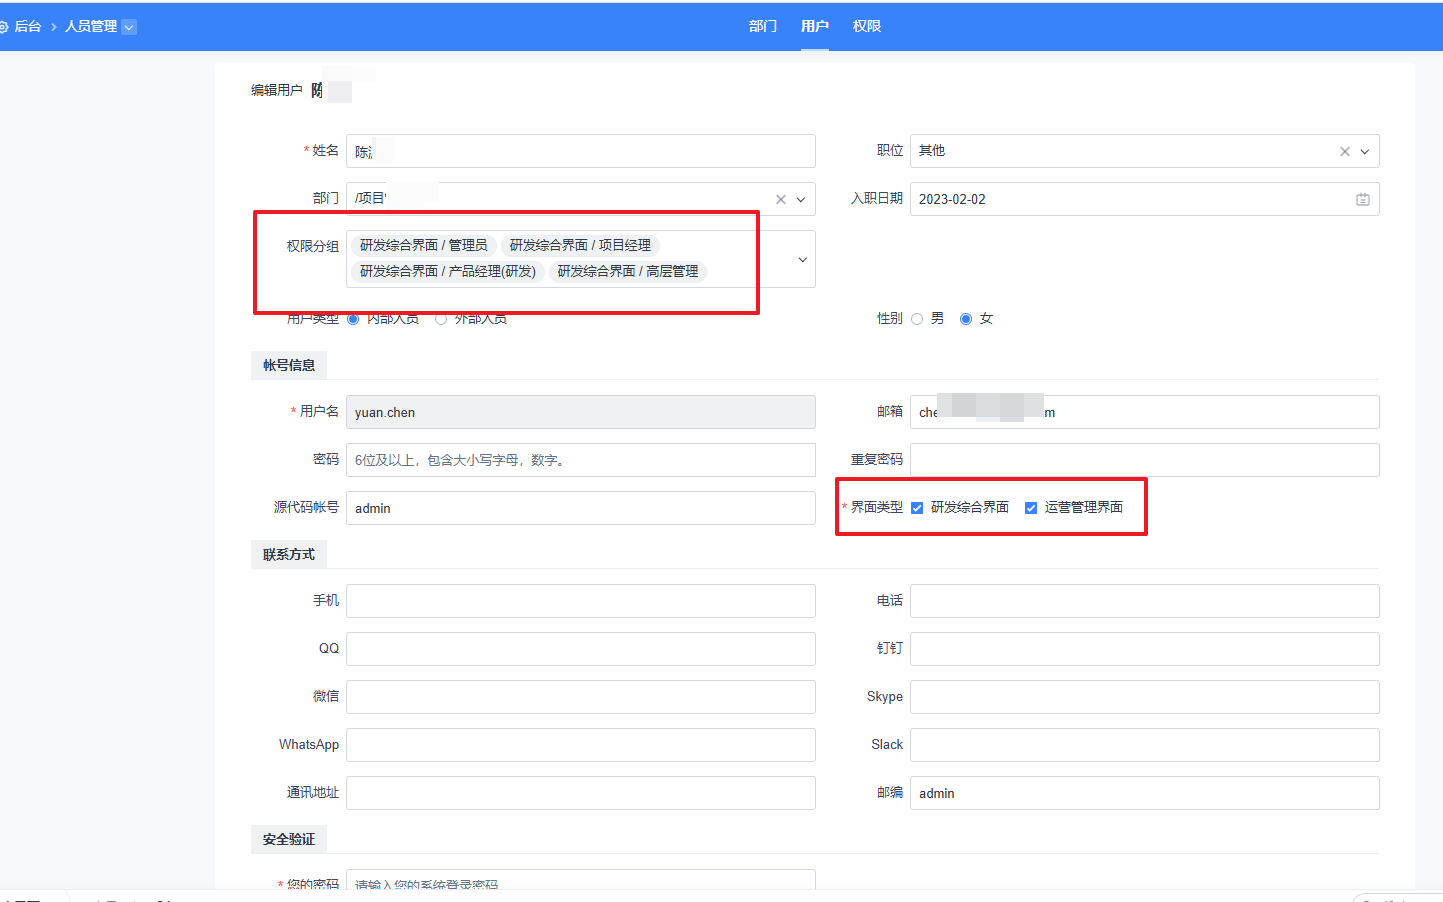
Task: Click the 入职日期 date field 2023-02-02
Action: click(x=1144, y=199)
